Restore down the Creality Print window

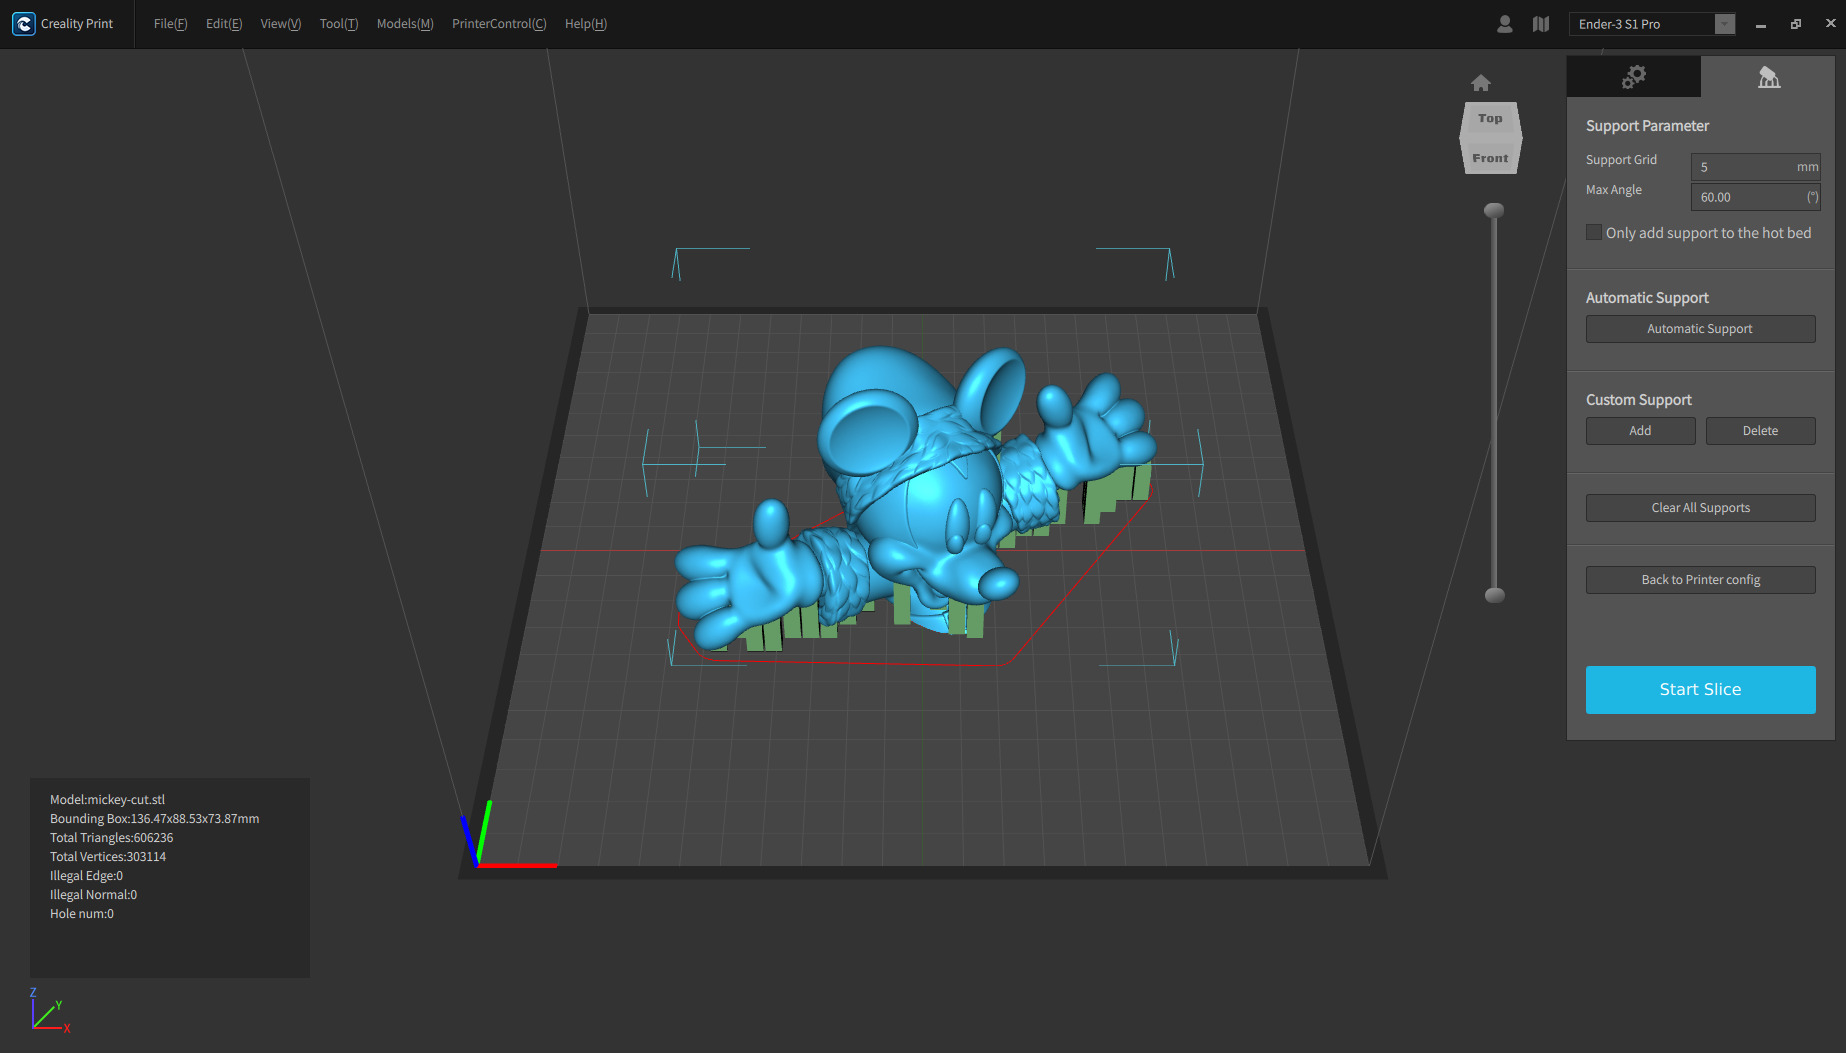click(x=1796, y=24)
